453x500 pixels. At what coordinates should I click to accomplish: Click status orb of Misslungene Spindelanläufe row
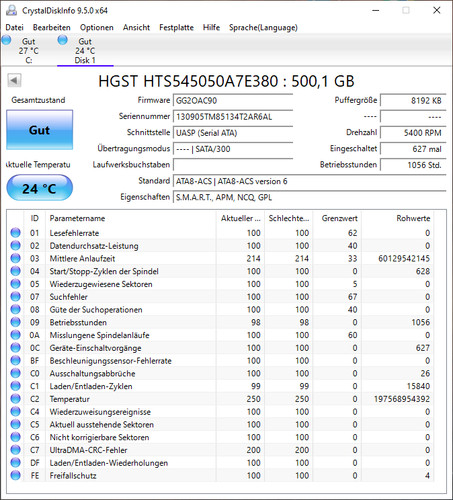pos(15,335)
